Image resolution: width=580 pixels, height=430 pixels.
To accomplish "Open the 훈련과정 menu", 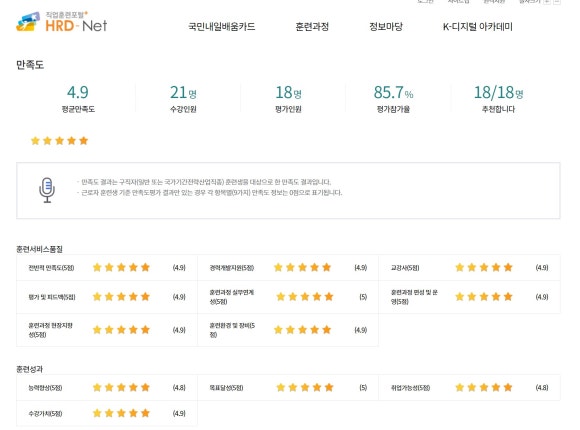I will 312,27.
